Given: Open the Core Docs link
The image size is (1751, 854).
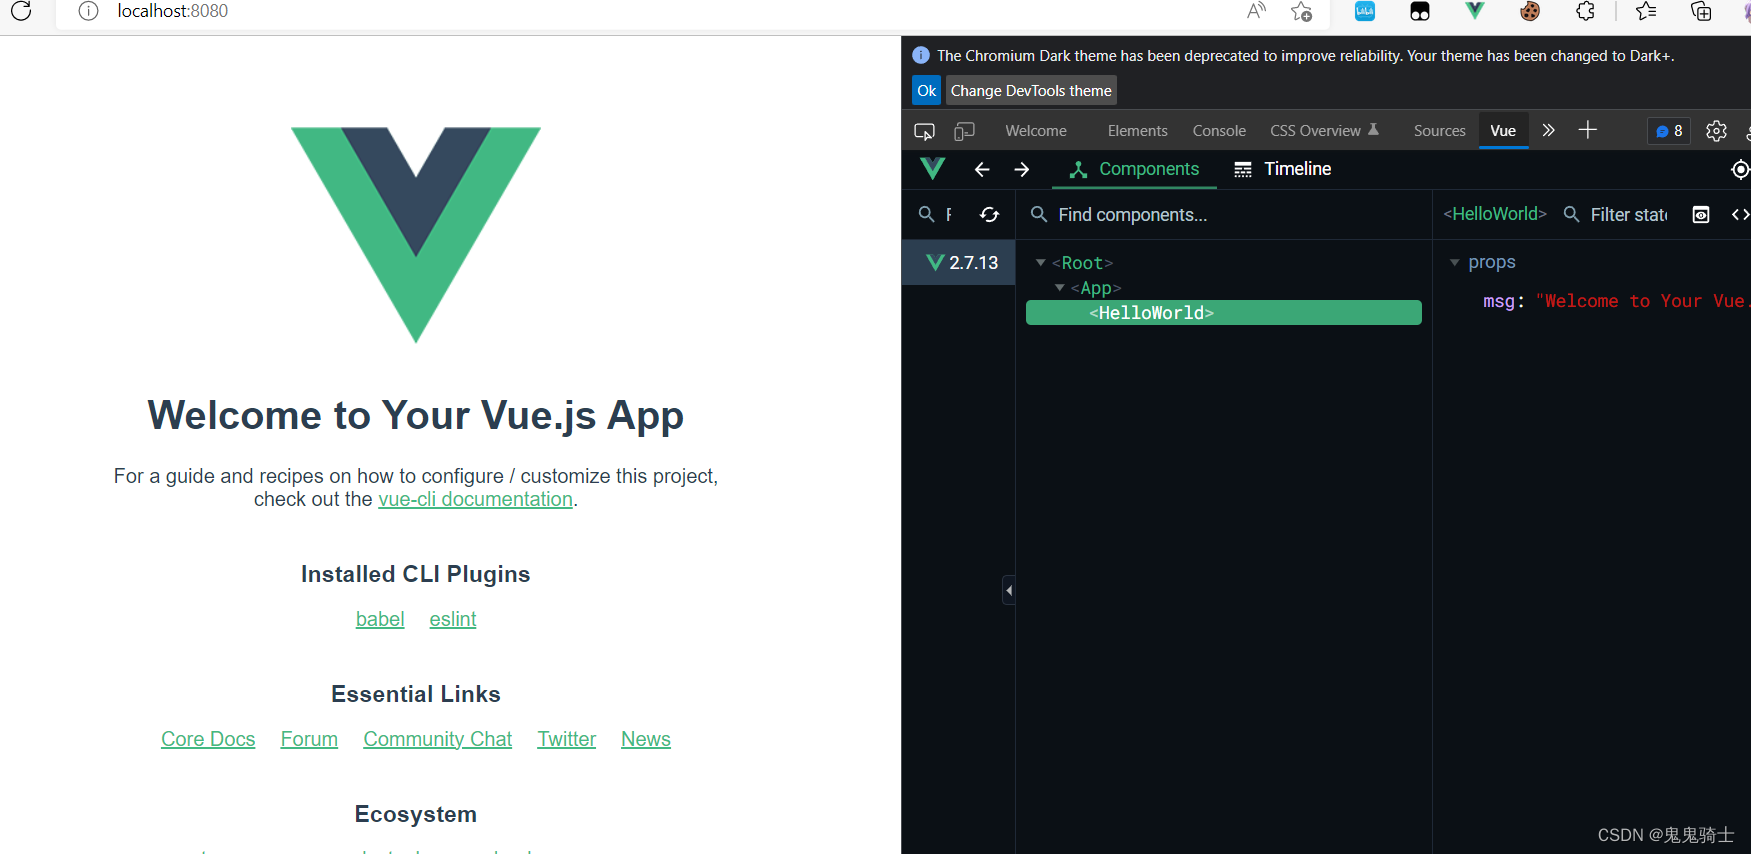Looking at the screenshot, I should (x=208, y=739).
